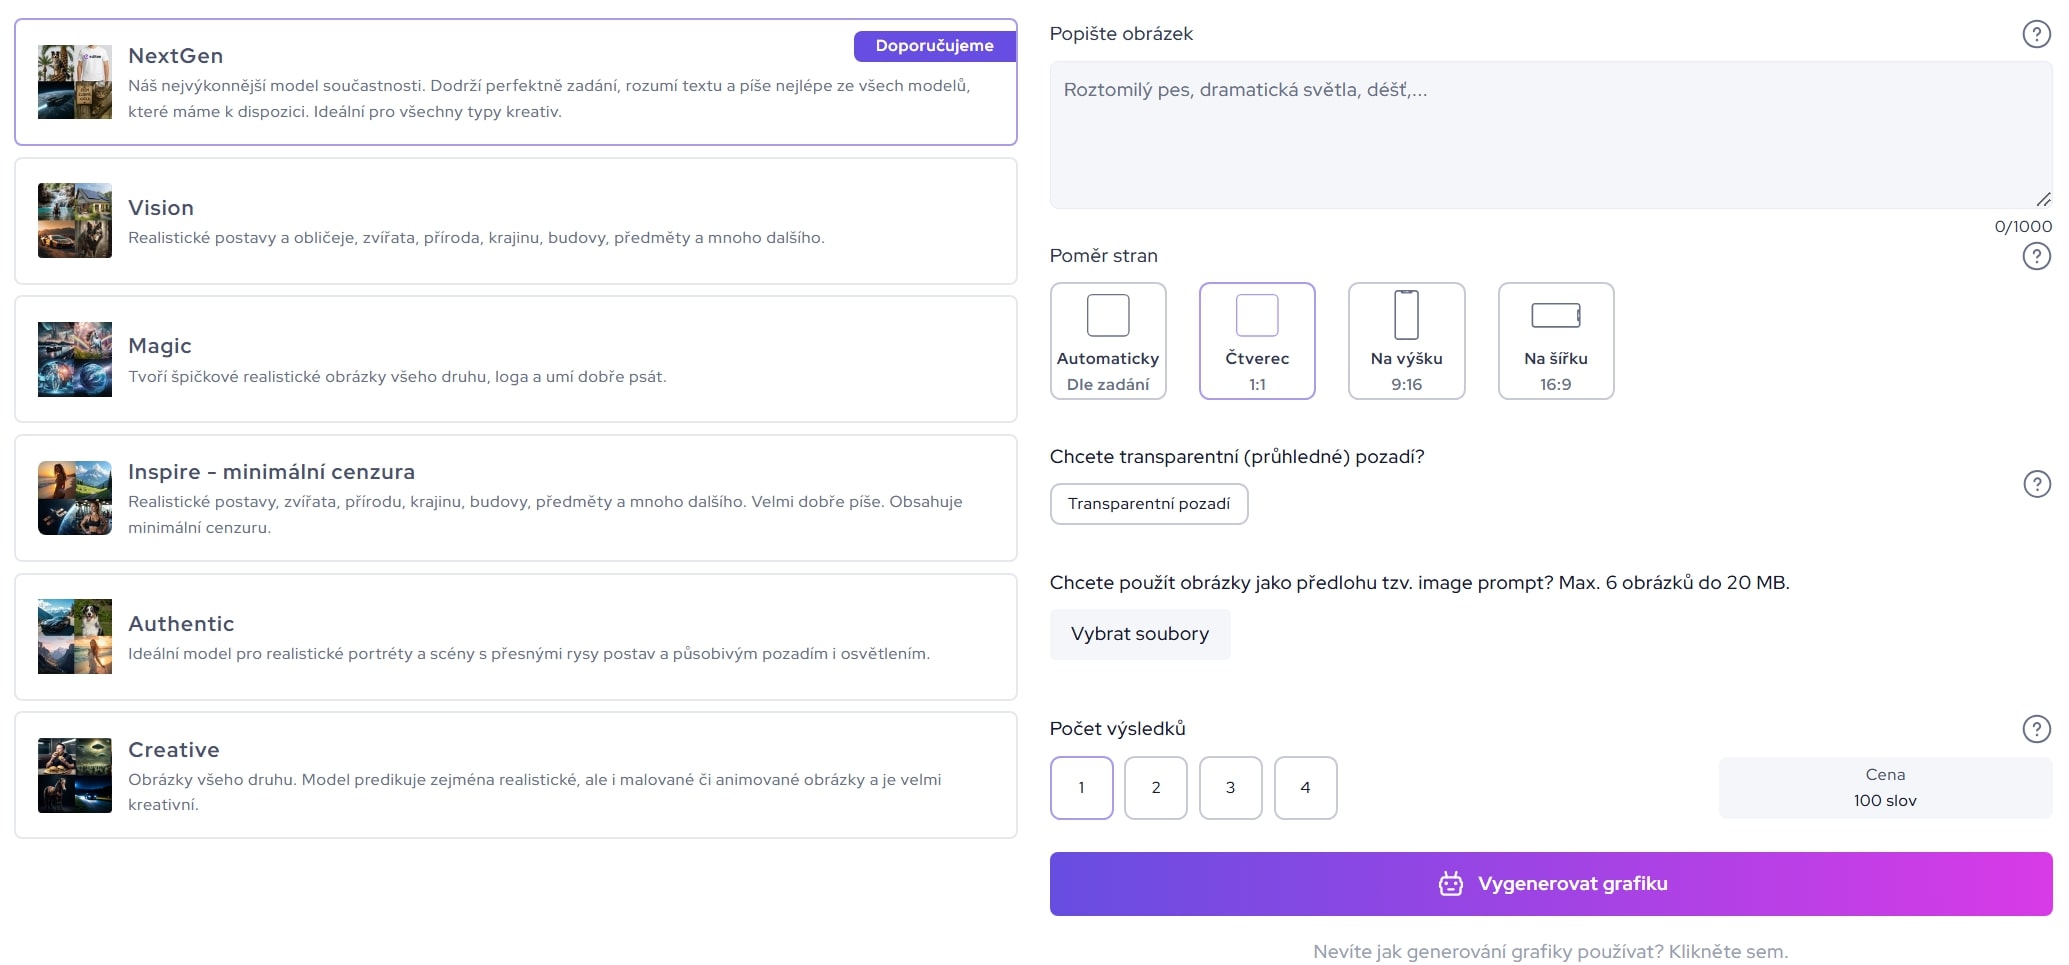Click Vybrat soubory to upload images
Viewport: 2069px width, 965px height.
[x=1139, y=634]
